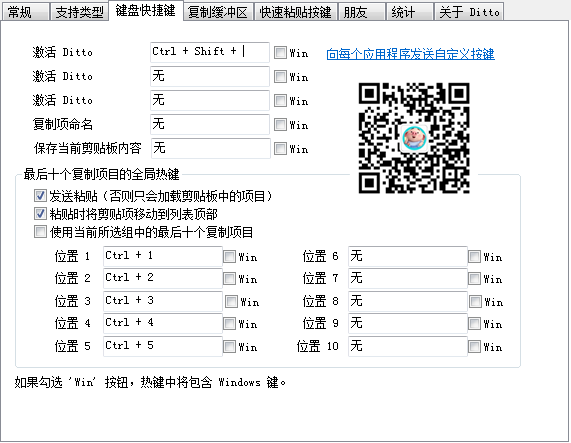Image resolution: width=571 pixels, height=443 pixels.
Task: Click the 如果勾选 'Win' 按钮 hint text
Action: tap(150, 383)
